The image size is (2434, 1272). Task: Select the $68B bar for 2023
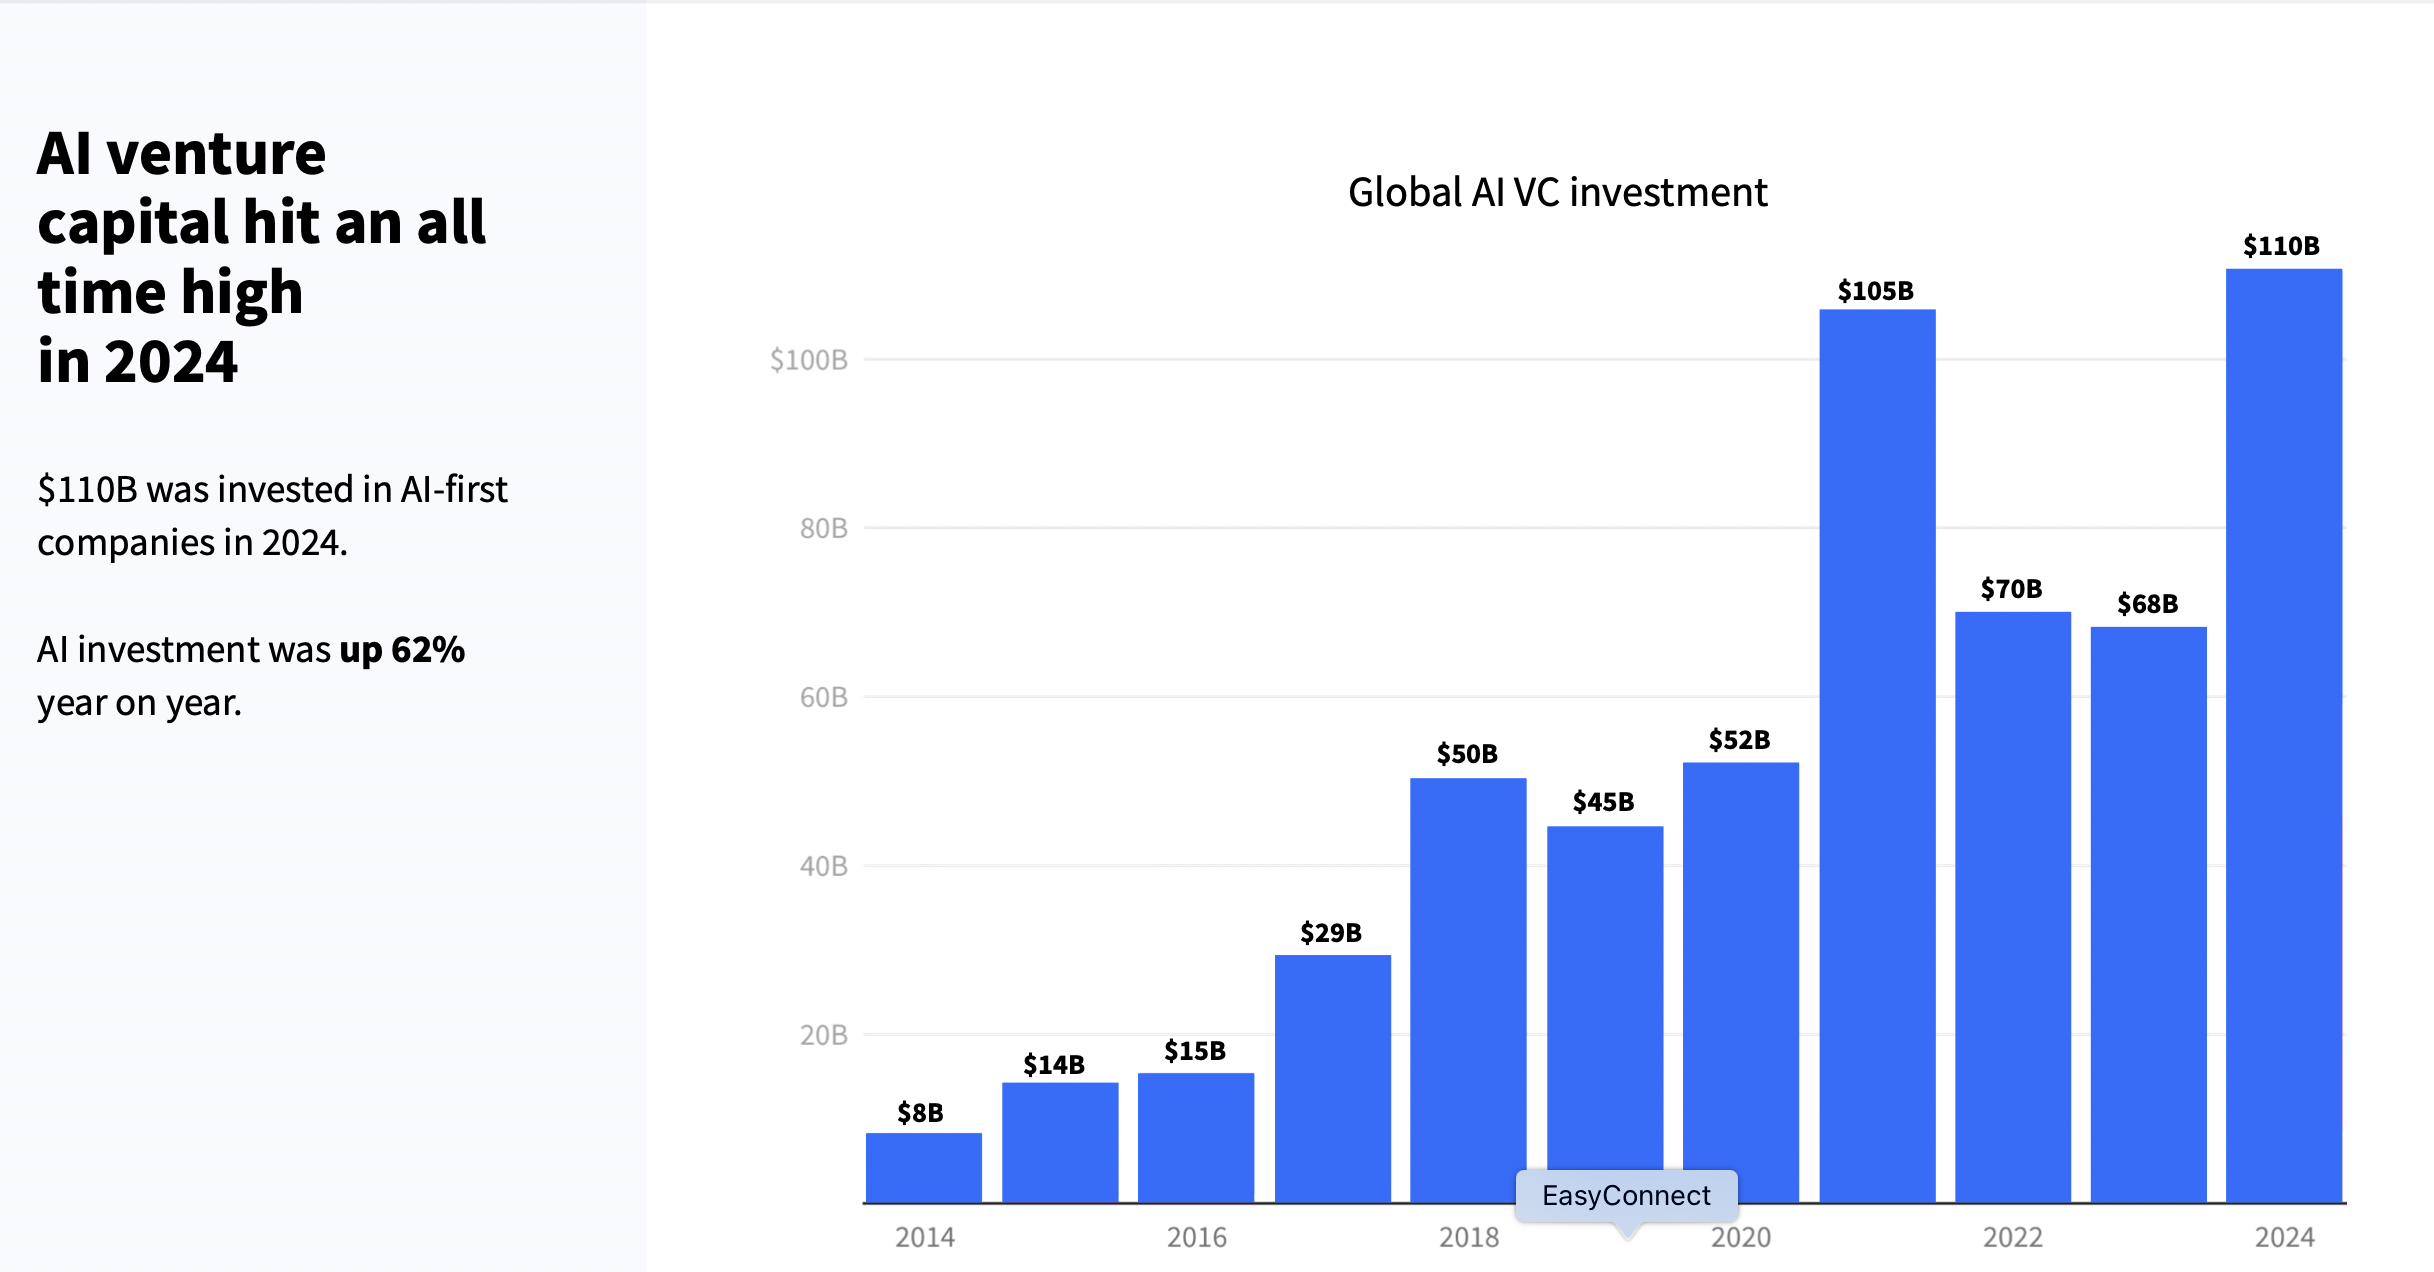pyautogui.click(x=2148, y=914)
